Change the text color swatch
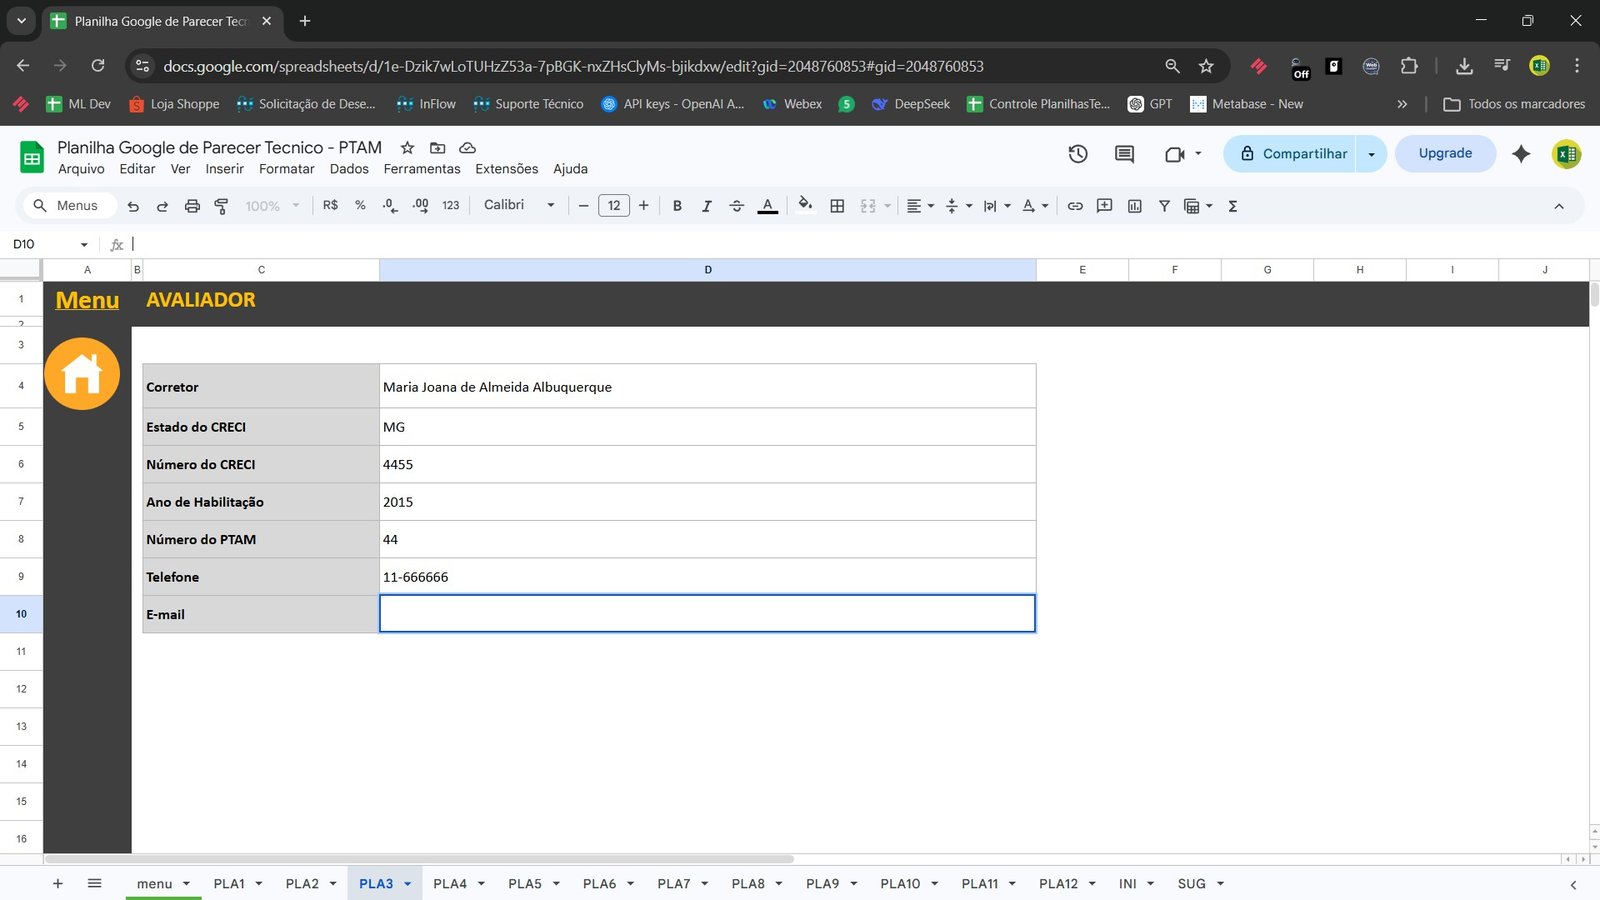This screenshot has height=900, width=1600. click(x=767, y=206)
